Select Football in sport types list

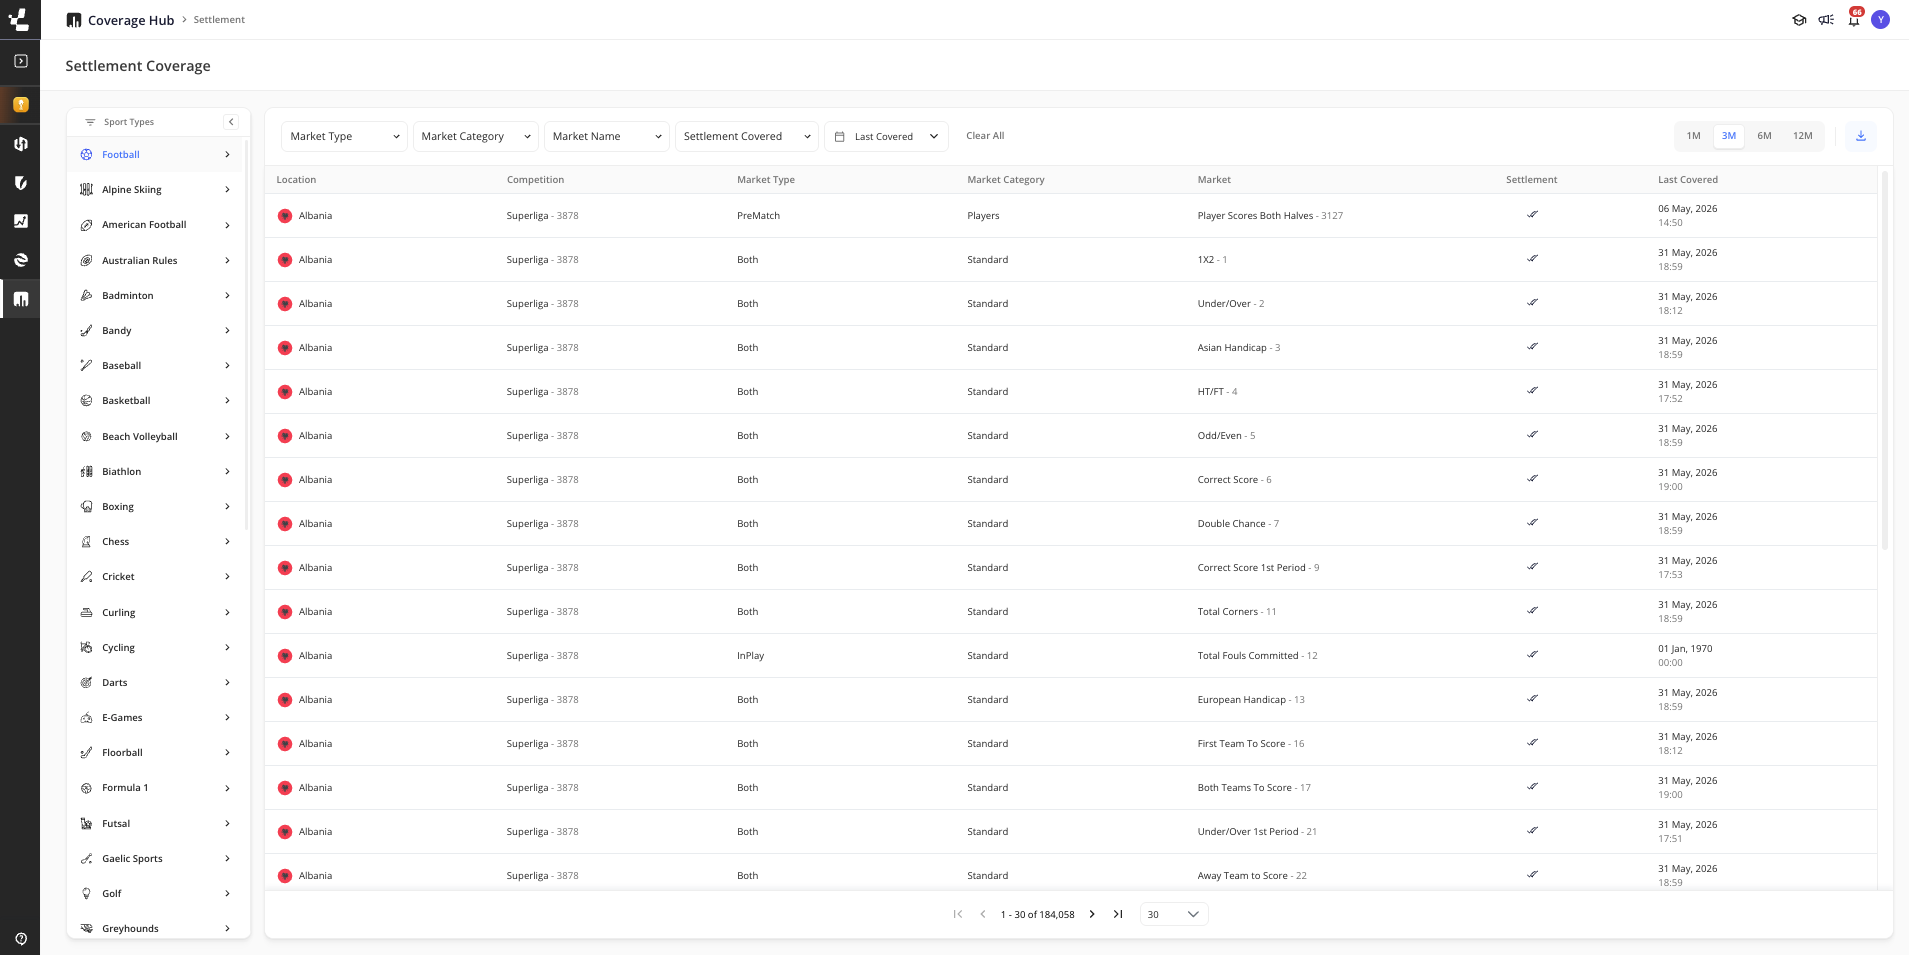(155, 155)
